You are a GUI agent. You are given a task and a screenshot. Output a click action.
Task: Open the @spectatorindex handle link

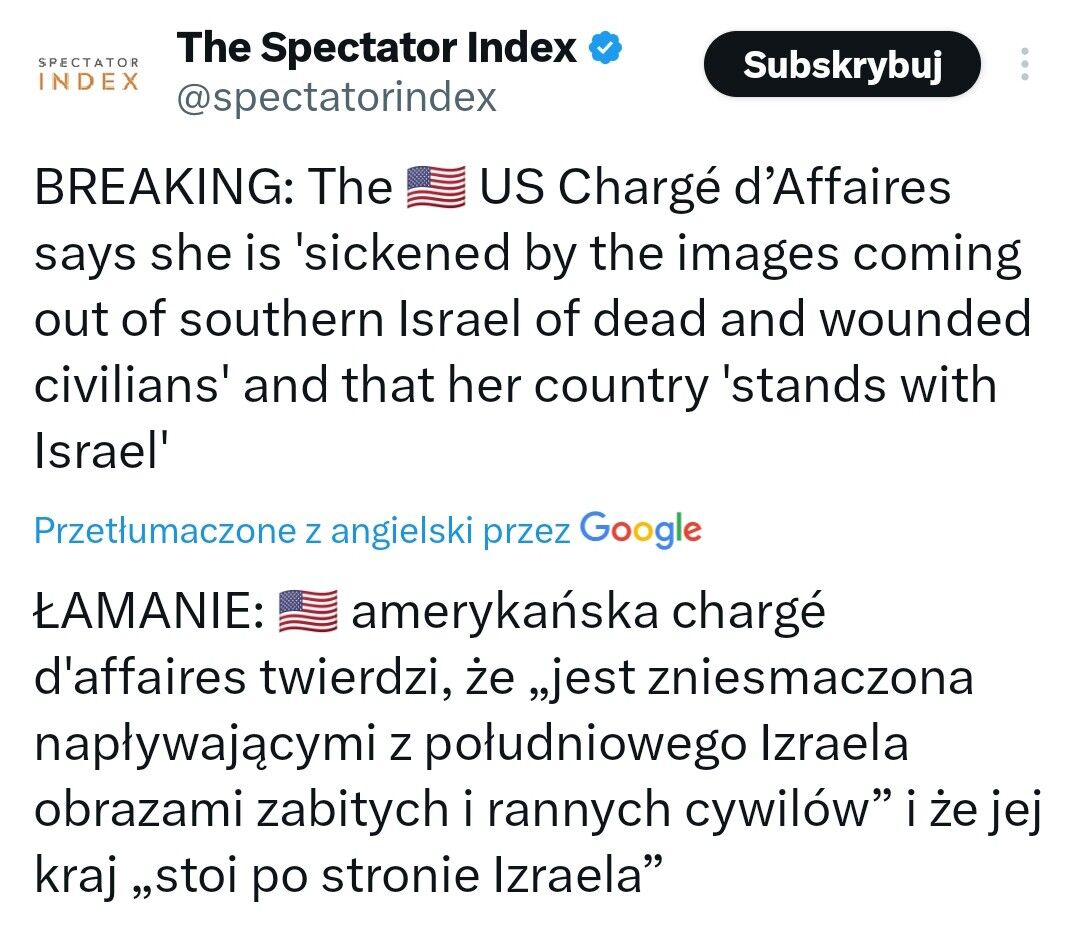pyautogui.click(x=336, y=98)
